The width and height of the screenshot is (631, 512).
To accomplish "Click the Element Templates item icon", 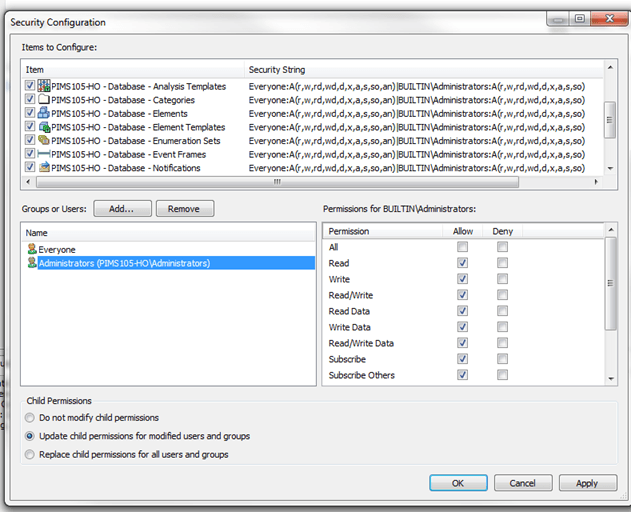I will [44, 126].
